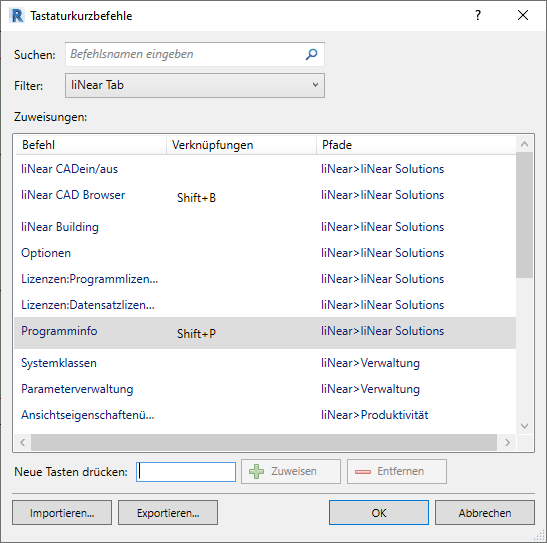Confirm with the OK button
Viewport: 547px width, 543px height.
click(379, 513)
